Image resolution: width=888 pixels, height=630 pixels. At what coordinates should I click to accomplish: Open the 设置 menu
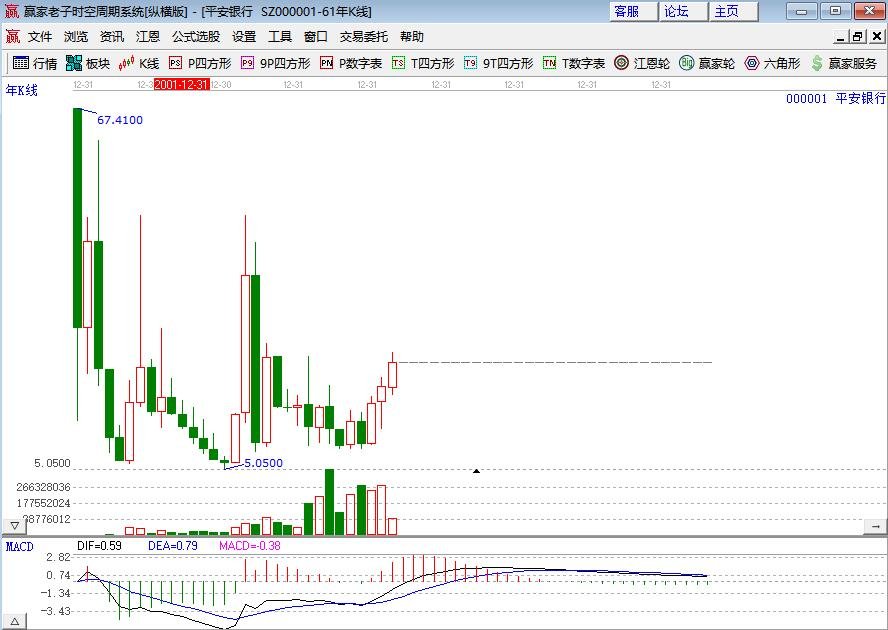[244, 37]
